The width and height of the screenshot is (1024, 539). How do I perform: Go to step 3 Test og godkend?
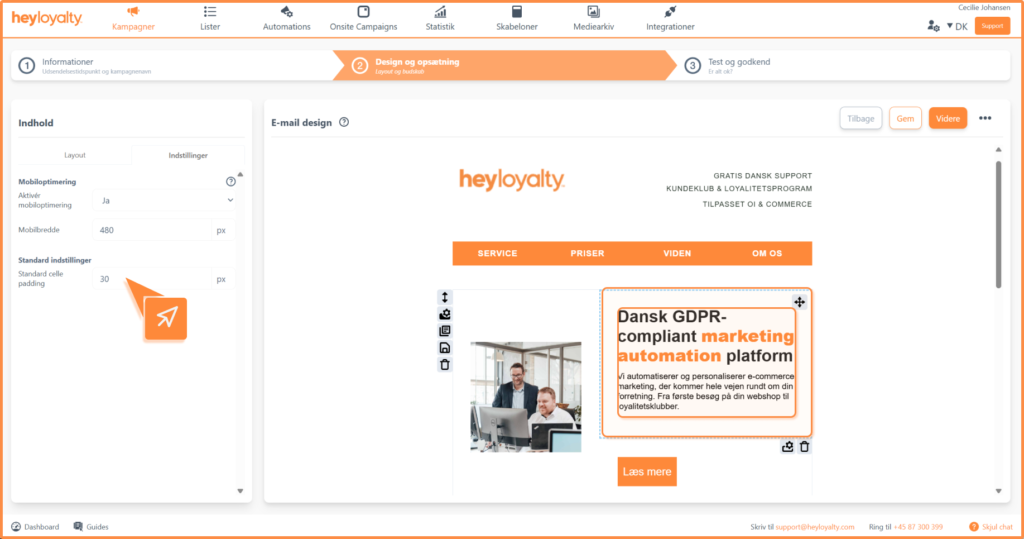[x=738, y=65]
